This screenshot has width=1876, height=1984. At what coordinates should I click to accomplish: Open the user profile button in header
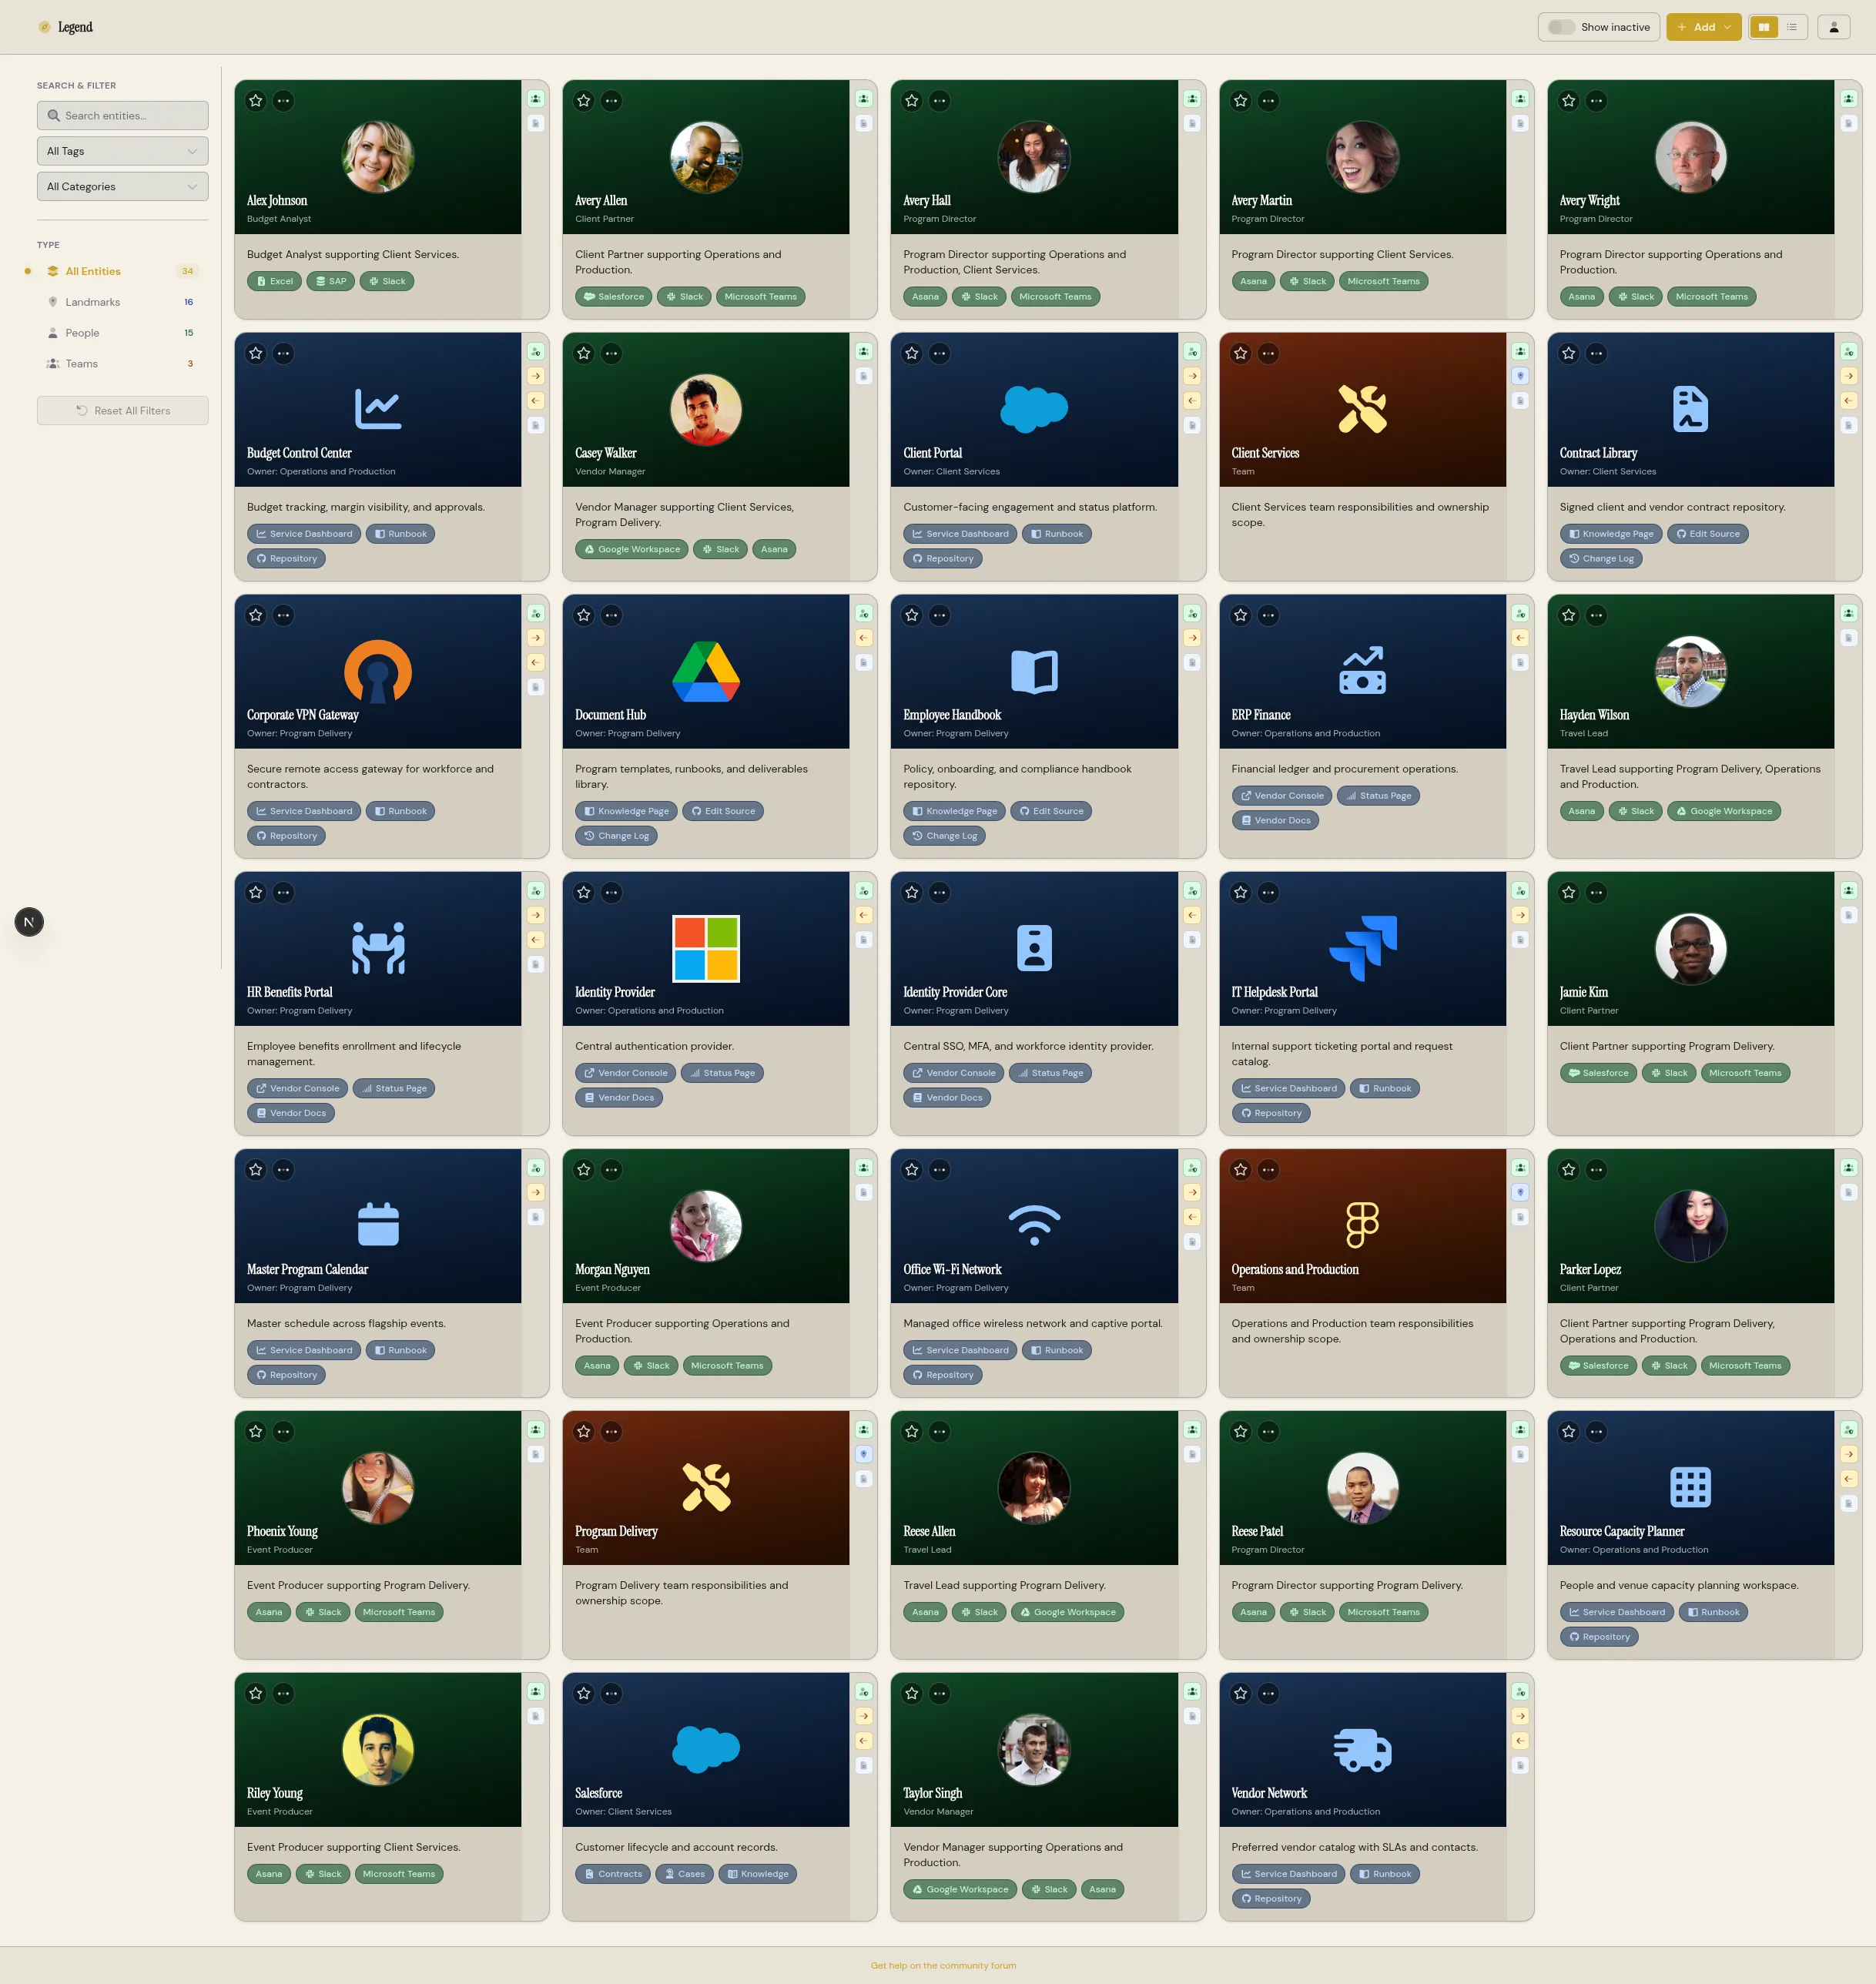click(1834, 27)
